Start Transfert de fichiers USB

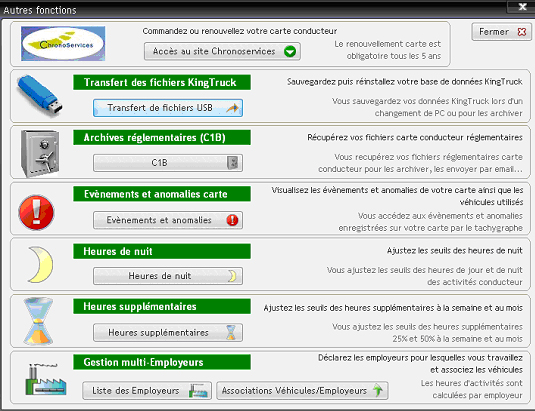pyautogui.click(x=168, y=108)
